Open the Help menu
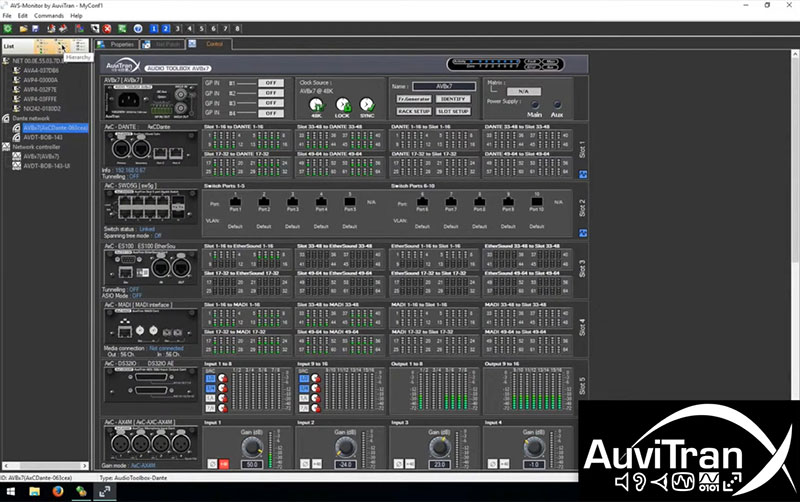Viewport: 800px width, 502px height. point(77,16)
